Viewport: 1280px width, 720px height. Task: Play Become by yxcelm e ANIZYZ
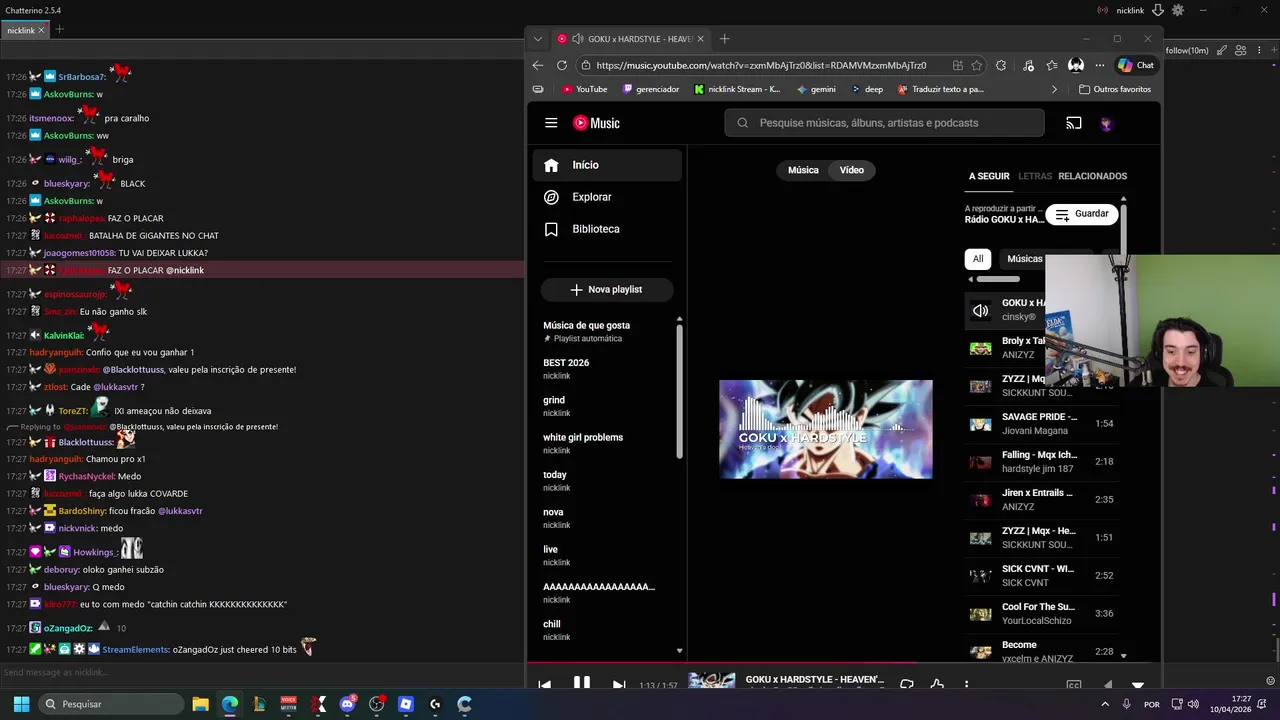tap(1041, 651)
